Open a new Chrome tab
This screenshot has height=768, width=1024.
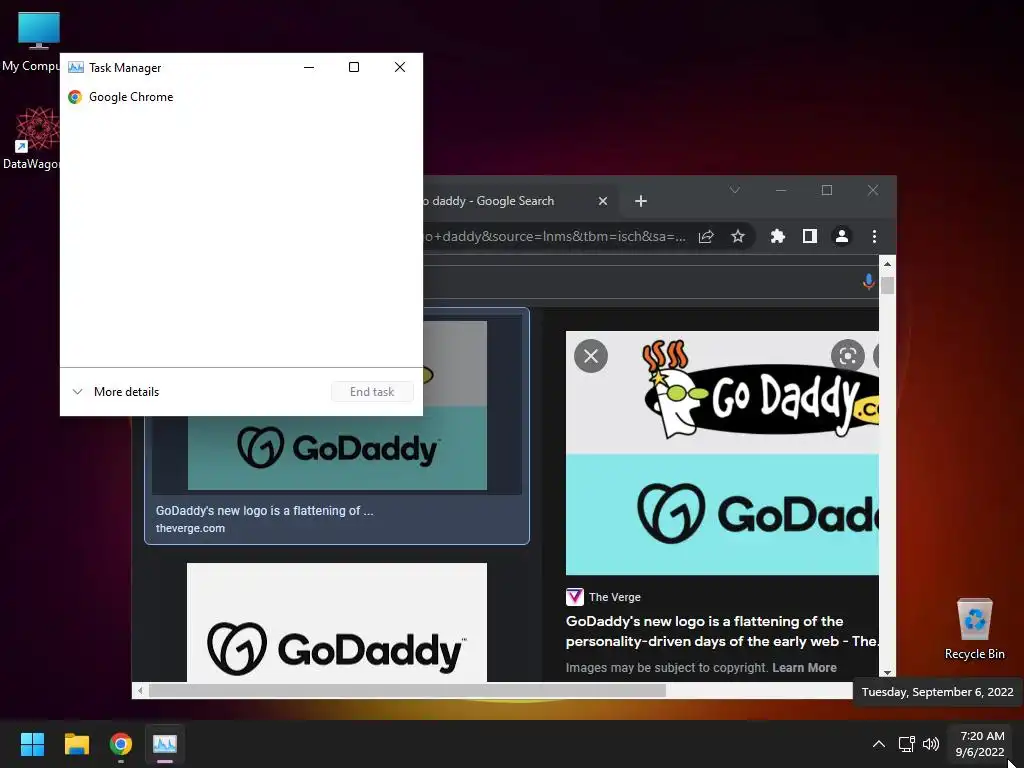coord(641,201)
